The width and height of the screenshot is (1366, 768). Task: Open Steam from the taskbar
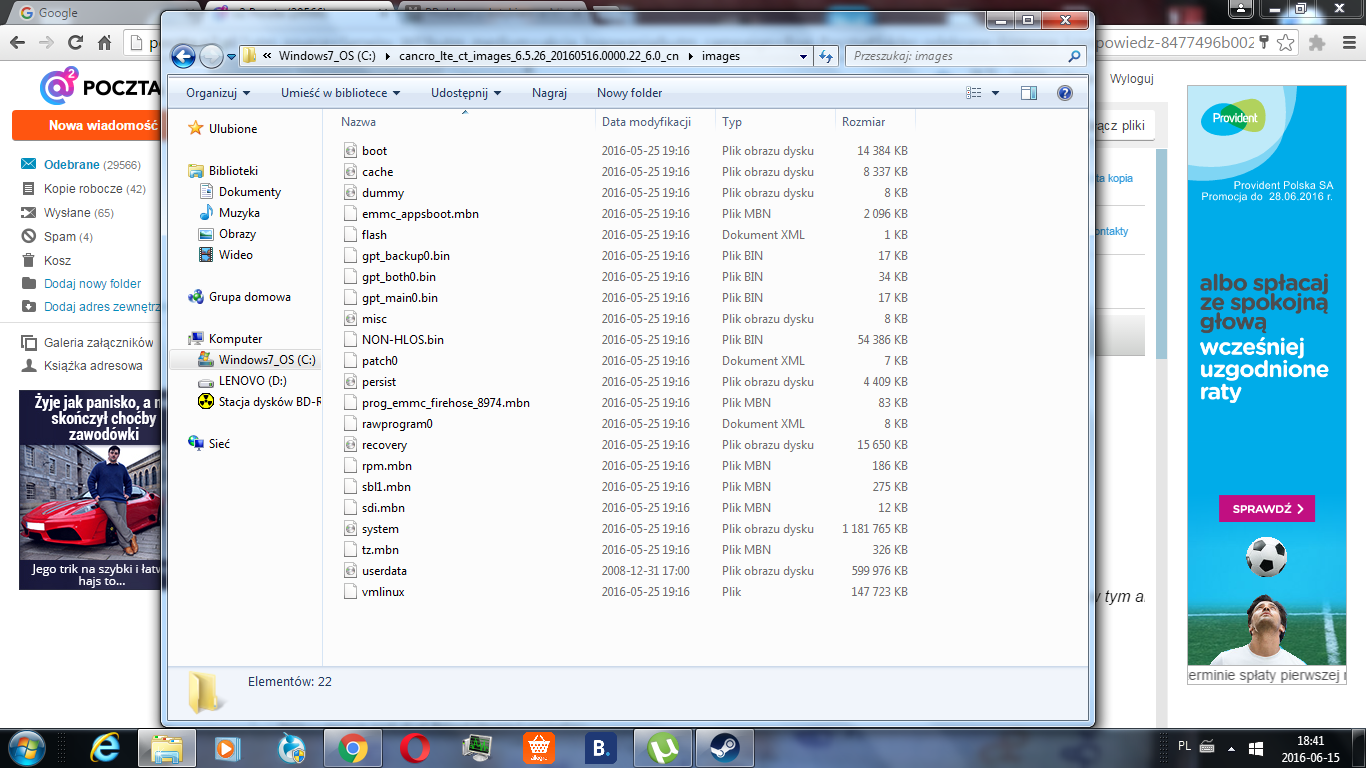click(724, 748)
